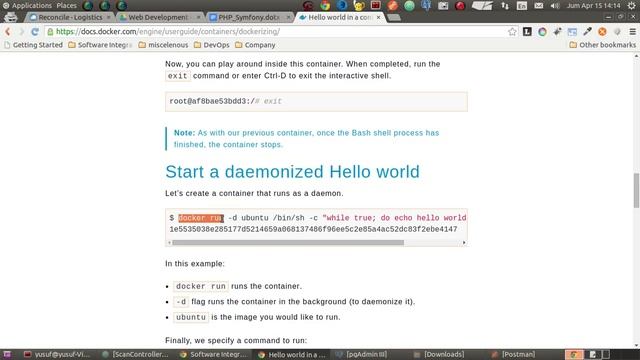Switch to the Web Development tab
This screenshot has width=640, height=360.
point(159,17)
